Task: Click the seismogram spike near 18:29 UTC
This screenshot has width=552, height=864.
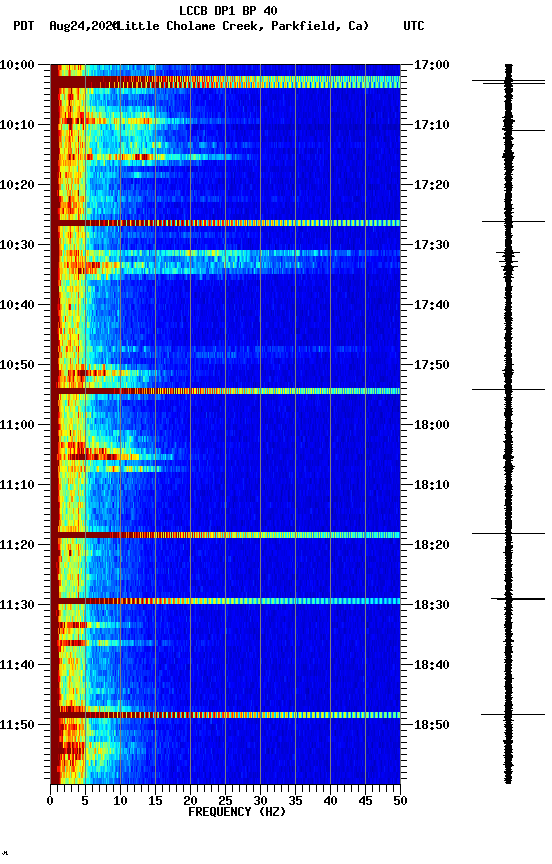Action: (518, 599)
